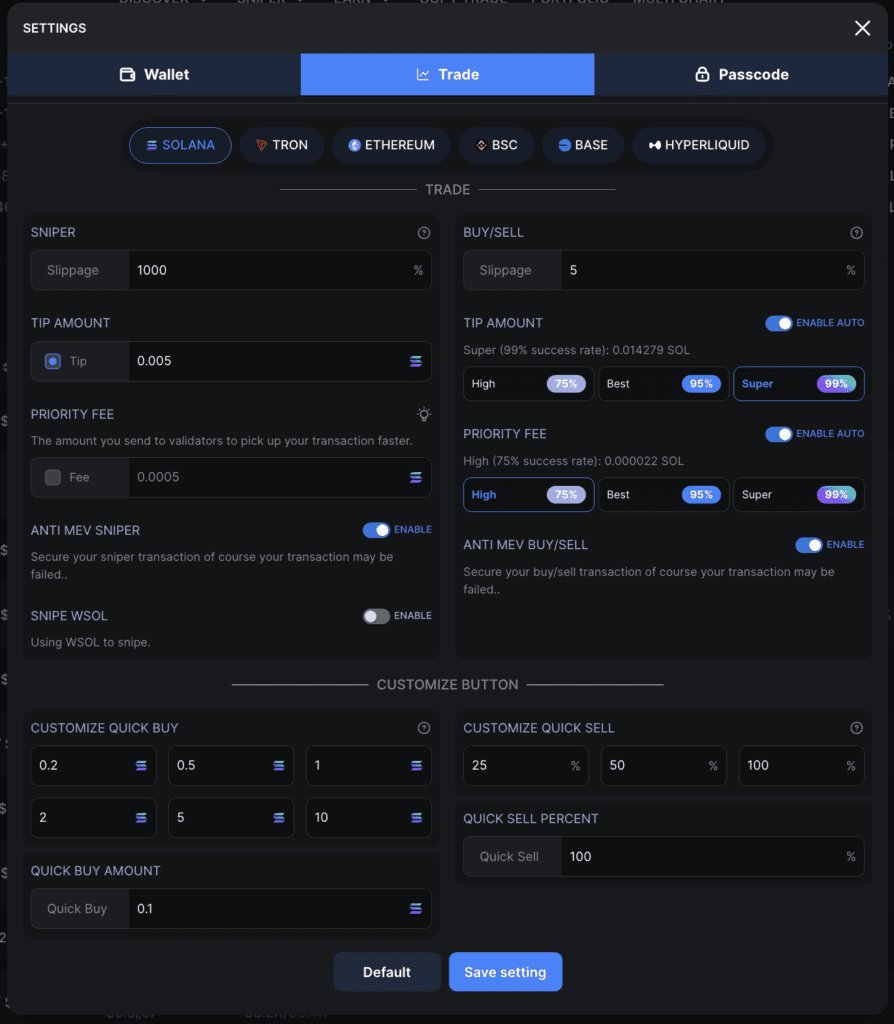Check the Fee checkbox under Priority Fee
894x1024 pixels.
(x=53, y=477)
